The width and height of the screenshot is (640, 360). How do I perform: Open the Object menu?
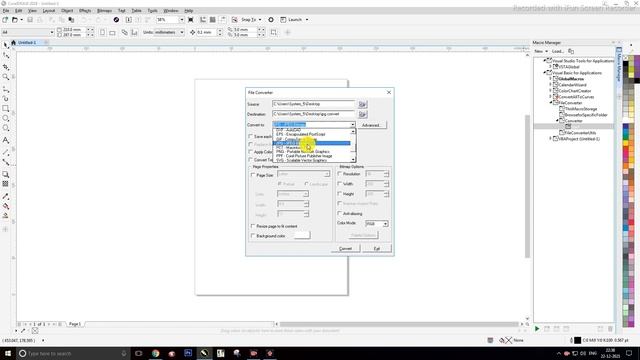(x=67, y=11)
